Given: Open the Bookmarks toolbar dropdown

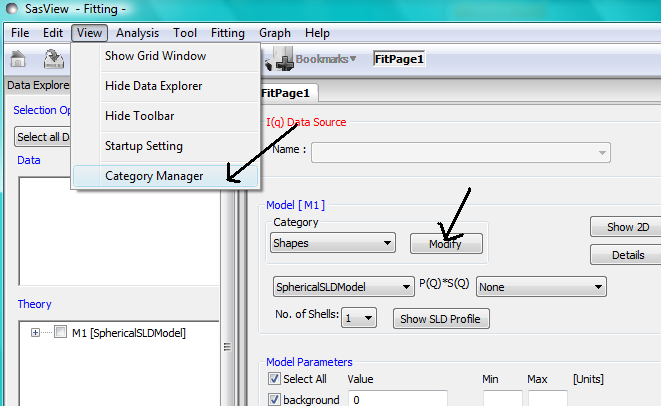Looking at the screenshot, I should [x=325, y=60].
